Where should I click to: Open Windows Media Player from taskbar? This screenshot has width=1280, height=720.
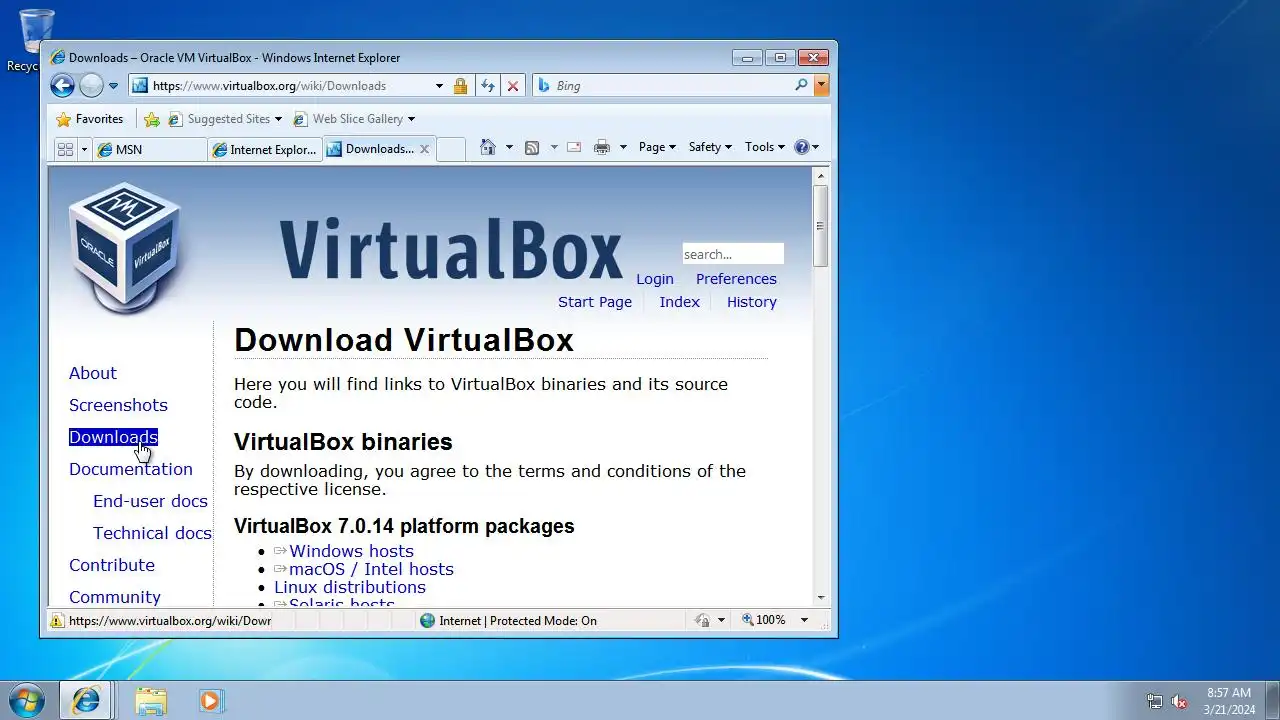click(210, 701)
